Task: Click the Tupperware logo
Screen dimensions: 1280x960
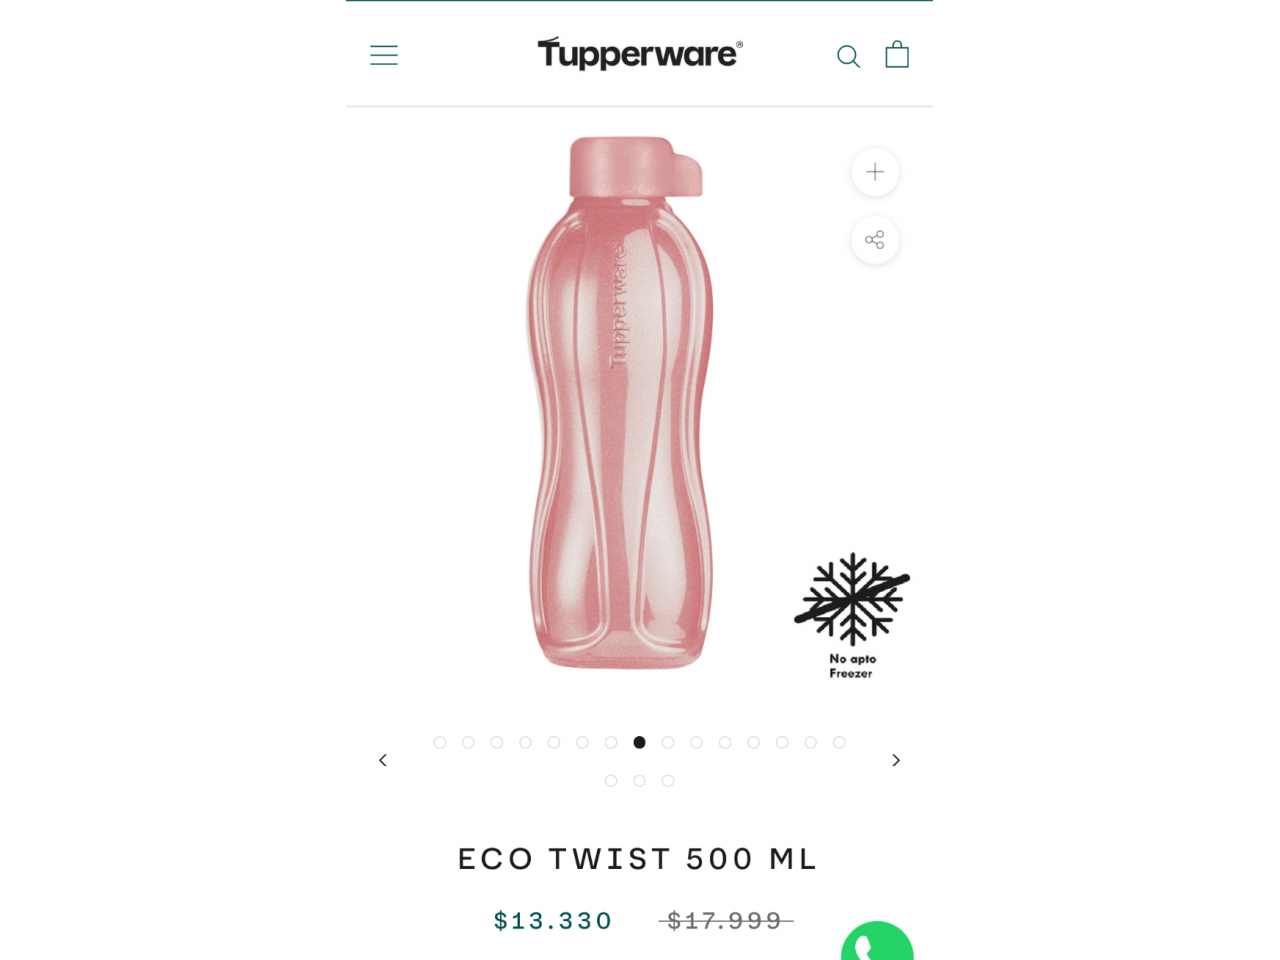Action: (x=640, y=53)
